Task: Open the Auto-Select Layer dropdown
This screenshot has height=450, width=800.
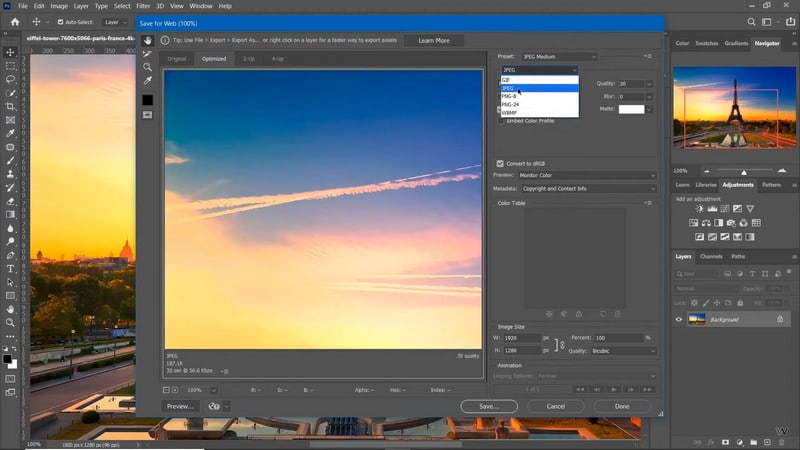Action: (x=115, y=22)
